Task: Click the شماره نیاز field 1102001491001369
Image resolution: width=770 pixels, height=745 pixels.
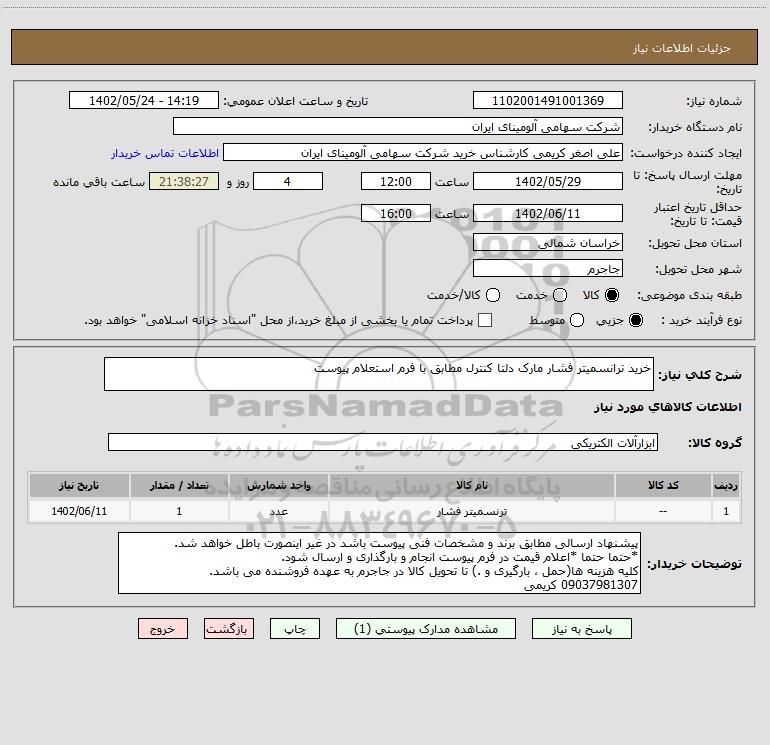Action: click(548, 100)
